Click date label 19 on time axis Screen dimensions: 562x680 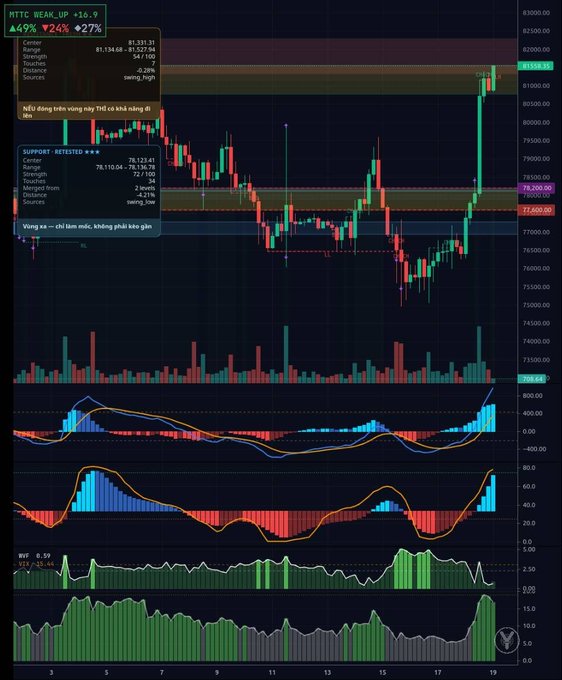pos(493,673)
